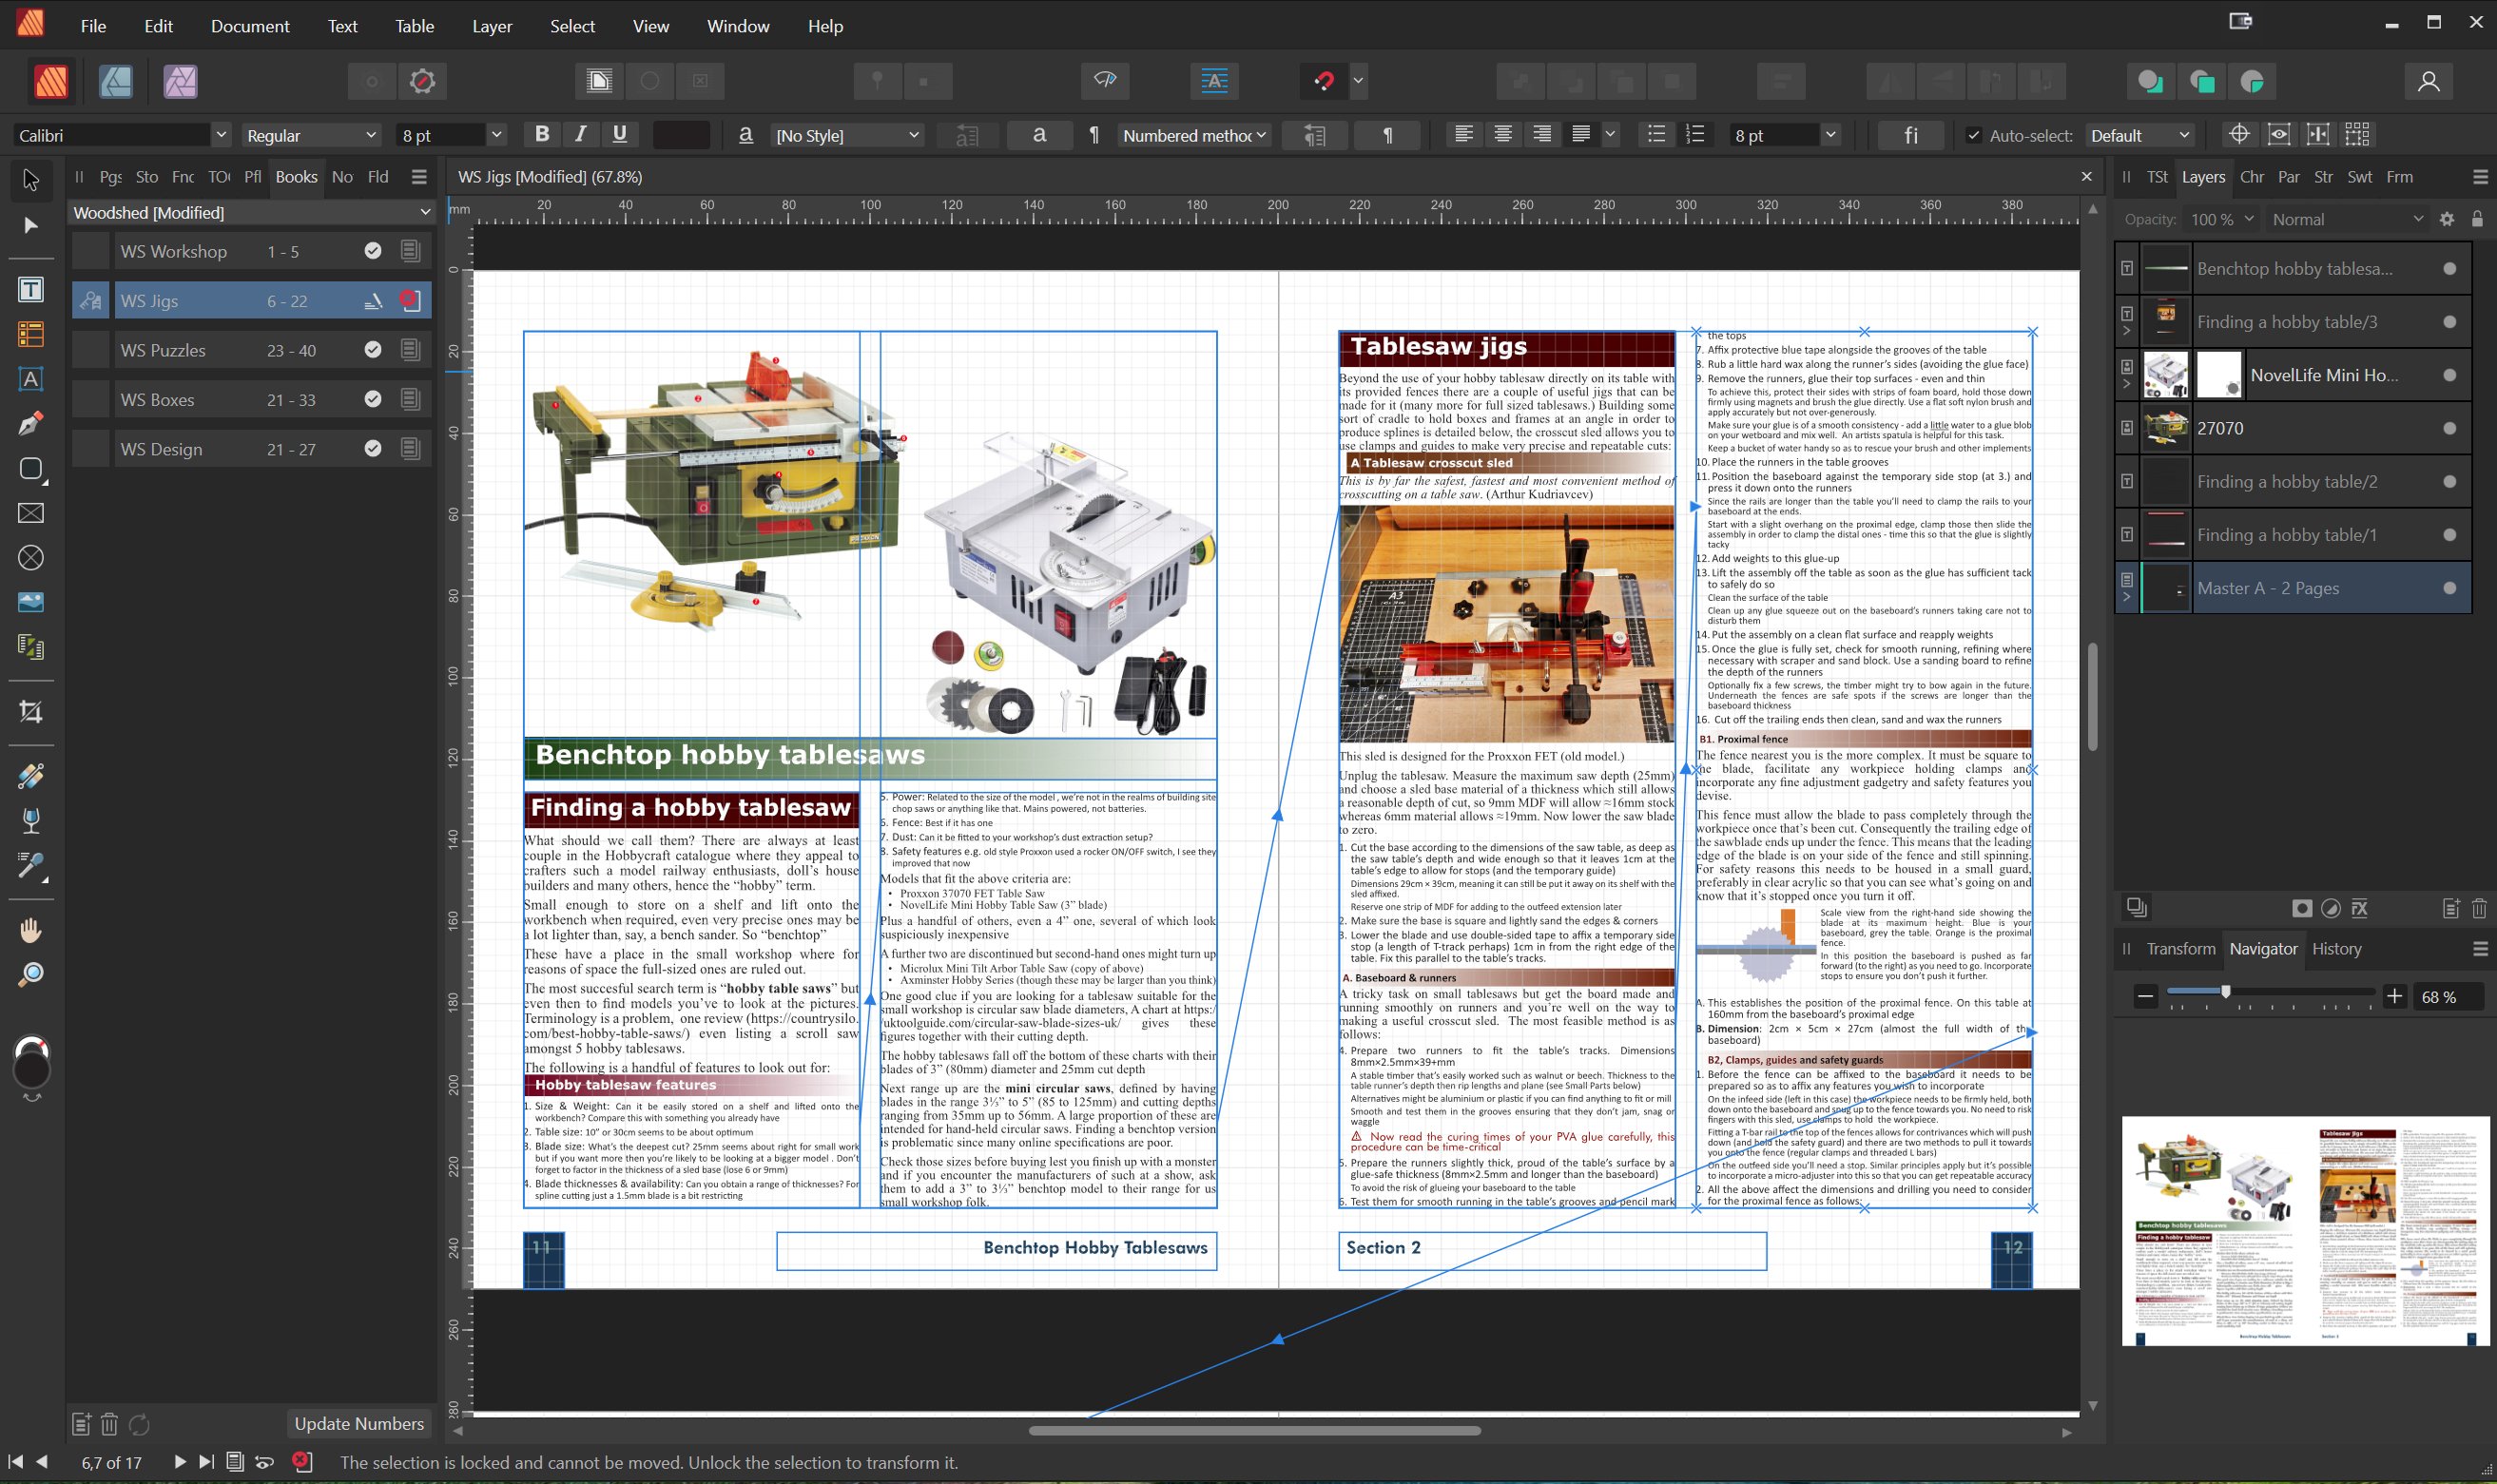
Task: Click the Update Numbers button
Action: tap(359, 1424)
